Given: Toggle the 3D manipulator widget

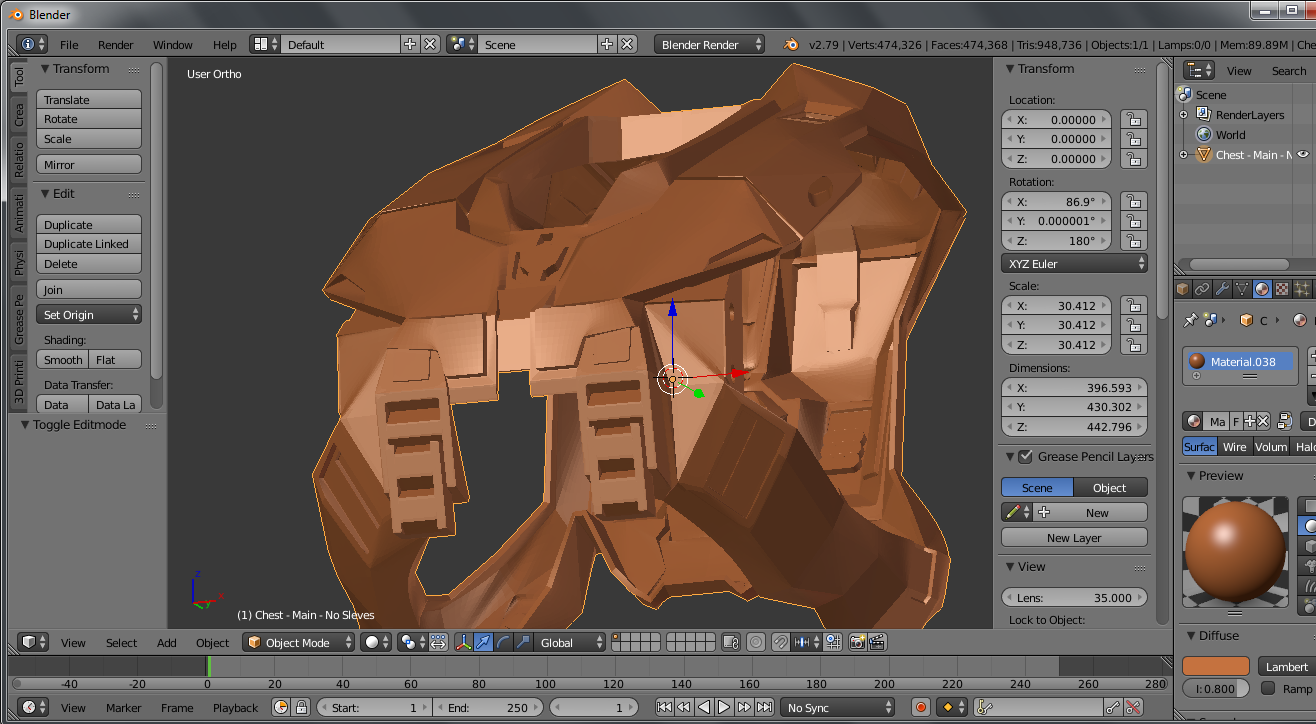Looking at the screenshot, I should tap(464, 642).
